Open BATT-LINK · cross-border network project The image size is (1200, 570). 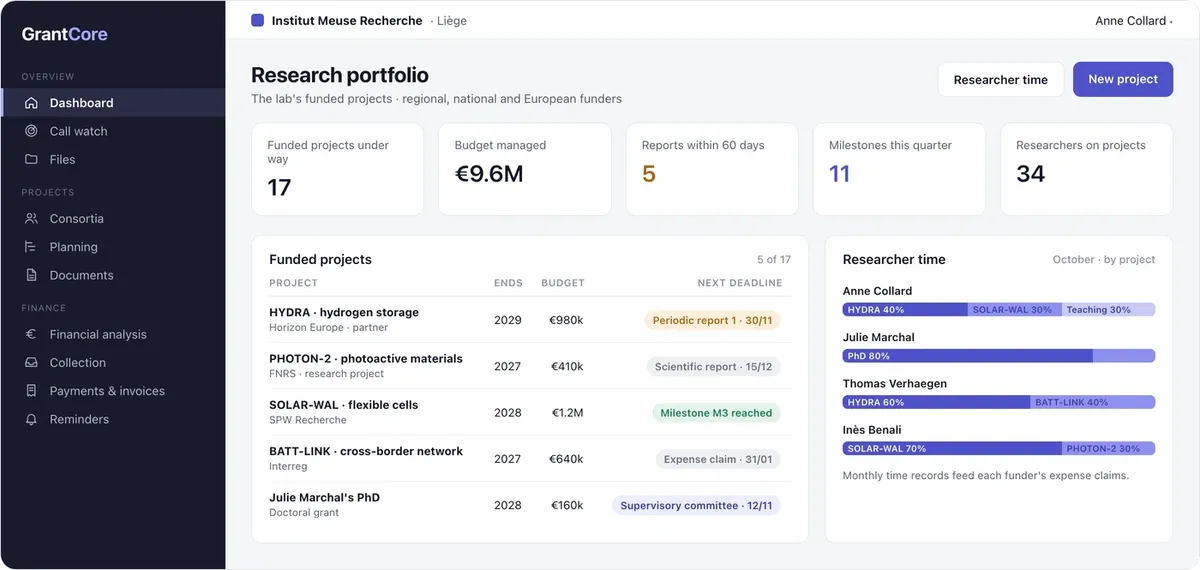529,459
